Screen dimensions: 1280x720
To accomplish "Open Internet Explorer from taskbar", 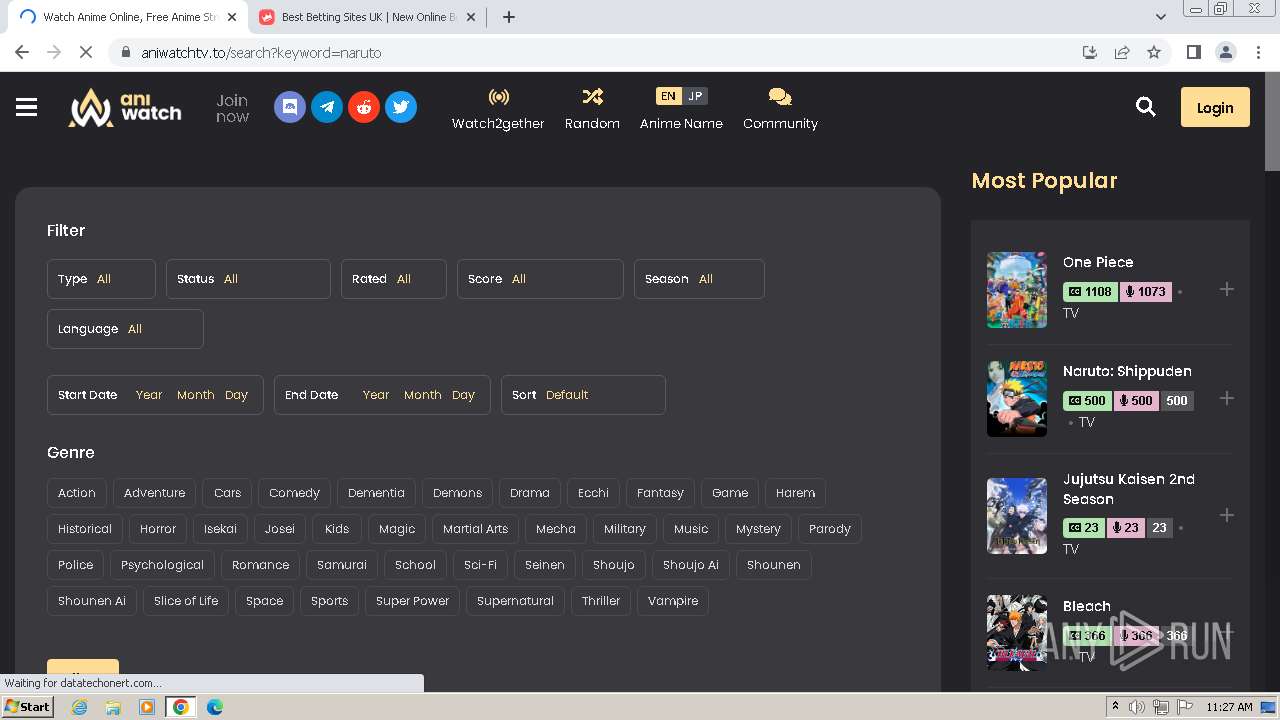I will click(x=79, y=707).
